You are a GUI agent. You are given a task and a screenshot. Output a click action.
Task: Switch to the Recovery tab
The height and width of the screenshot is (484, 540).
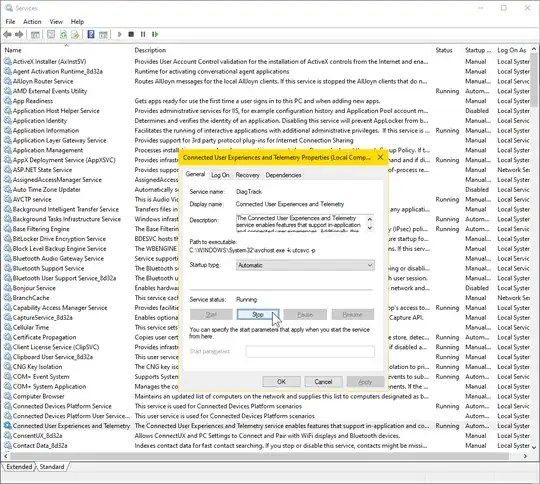(x=248, y=175)
